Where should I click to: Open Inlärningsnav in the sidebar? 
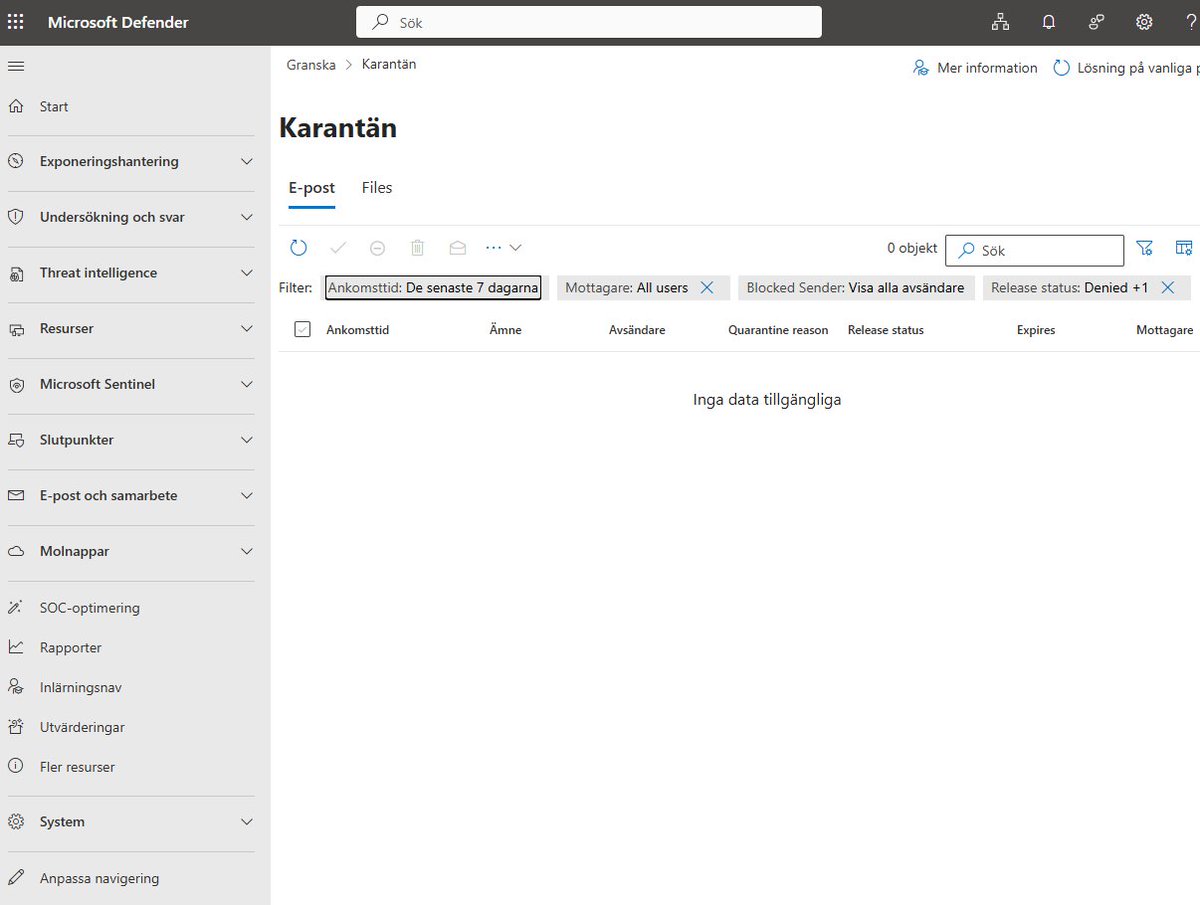pos(81,687)
